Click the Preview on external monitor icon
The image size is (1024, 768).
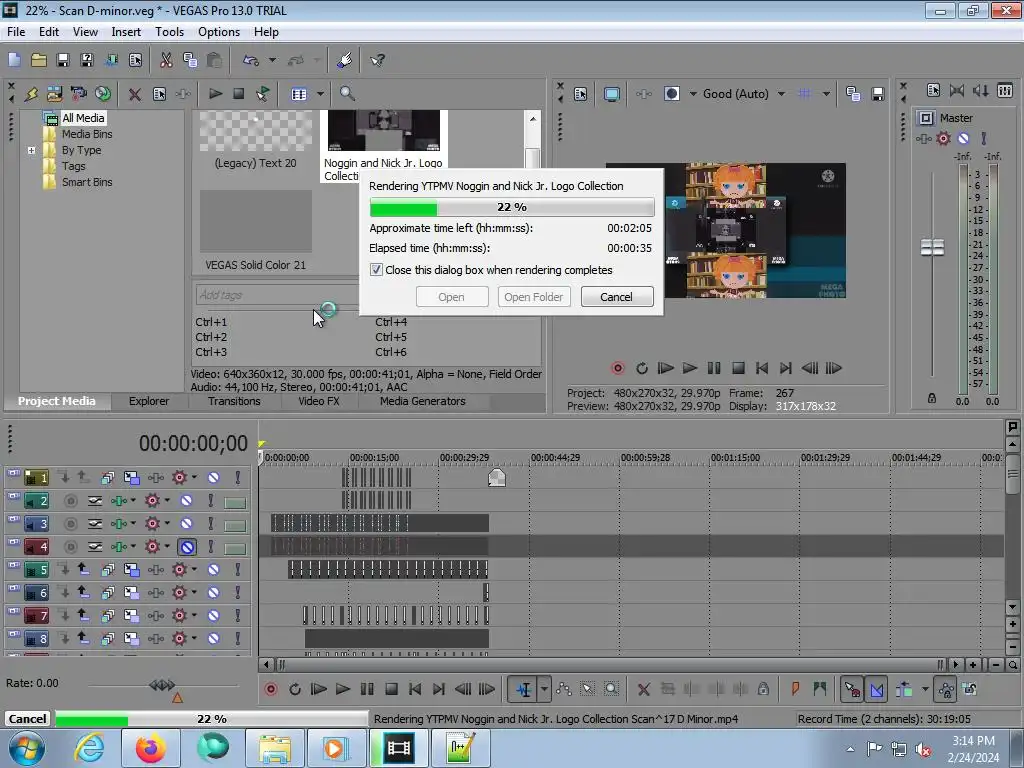(612, 94)
